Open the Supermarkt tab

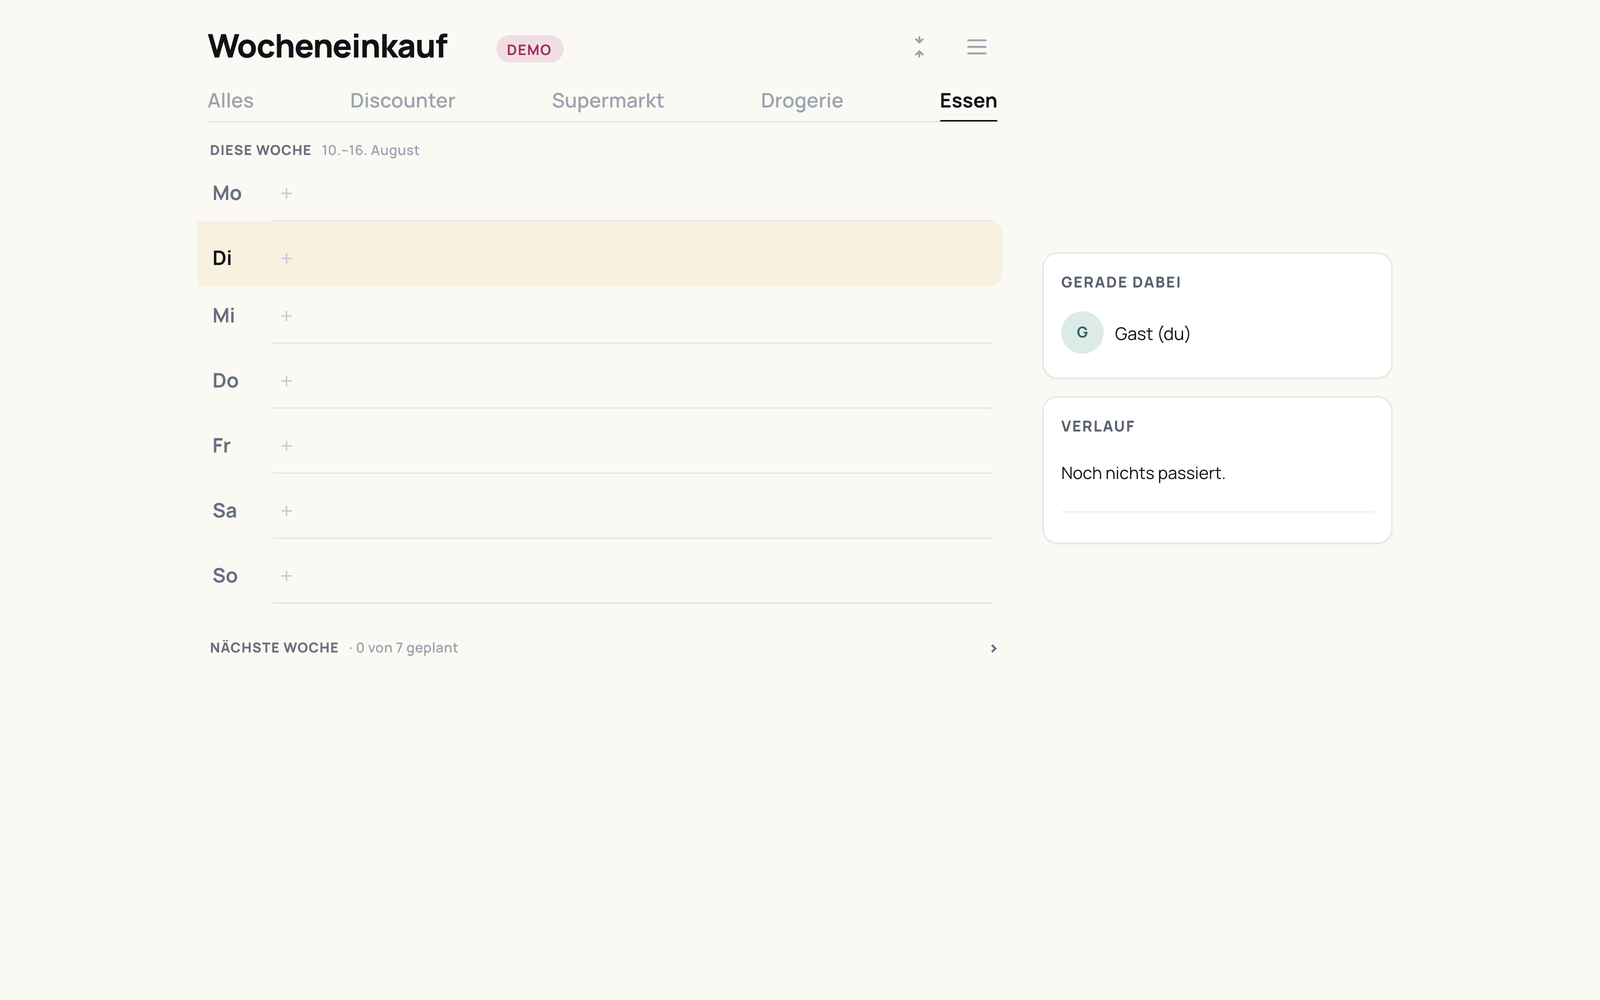608,101
